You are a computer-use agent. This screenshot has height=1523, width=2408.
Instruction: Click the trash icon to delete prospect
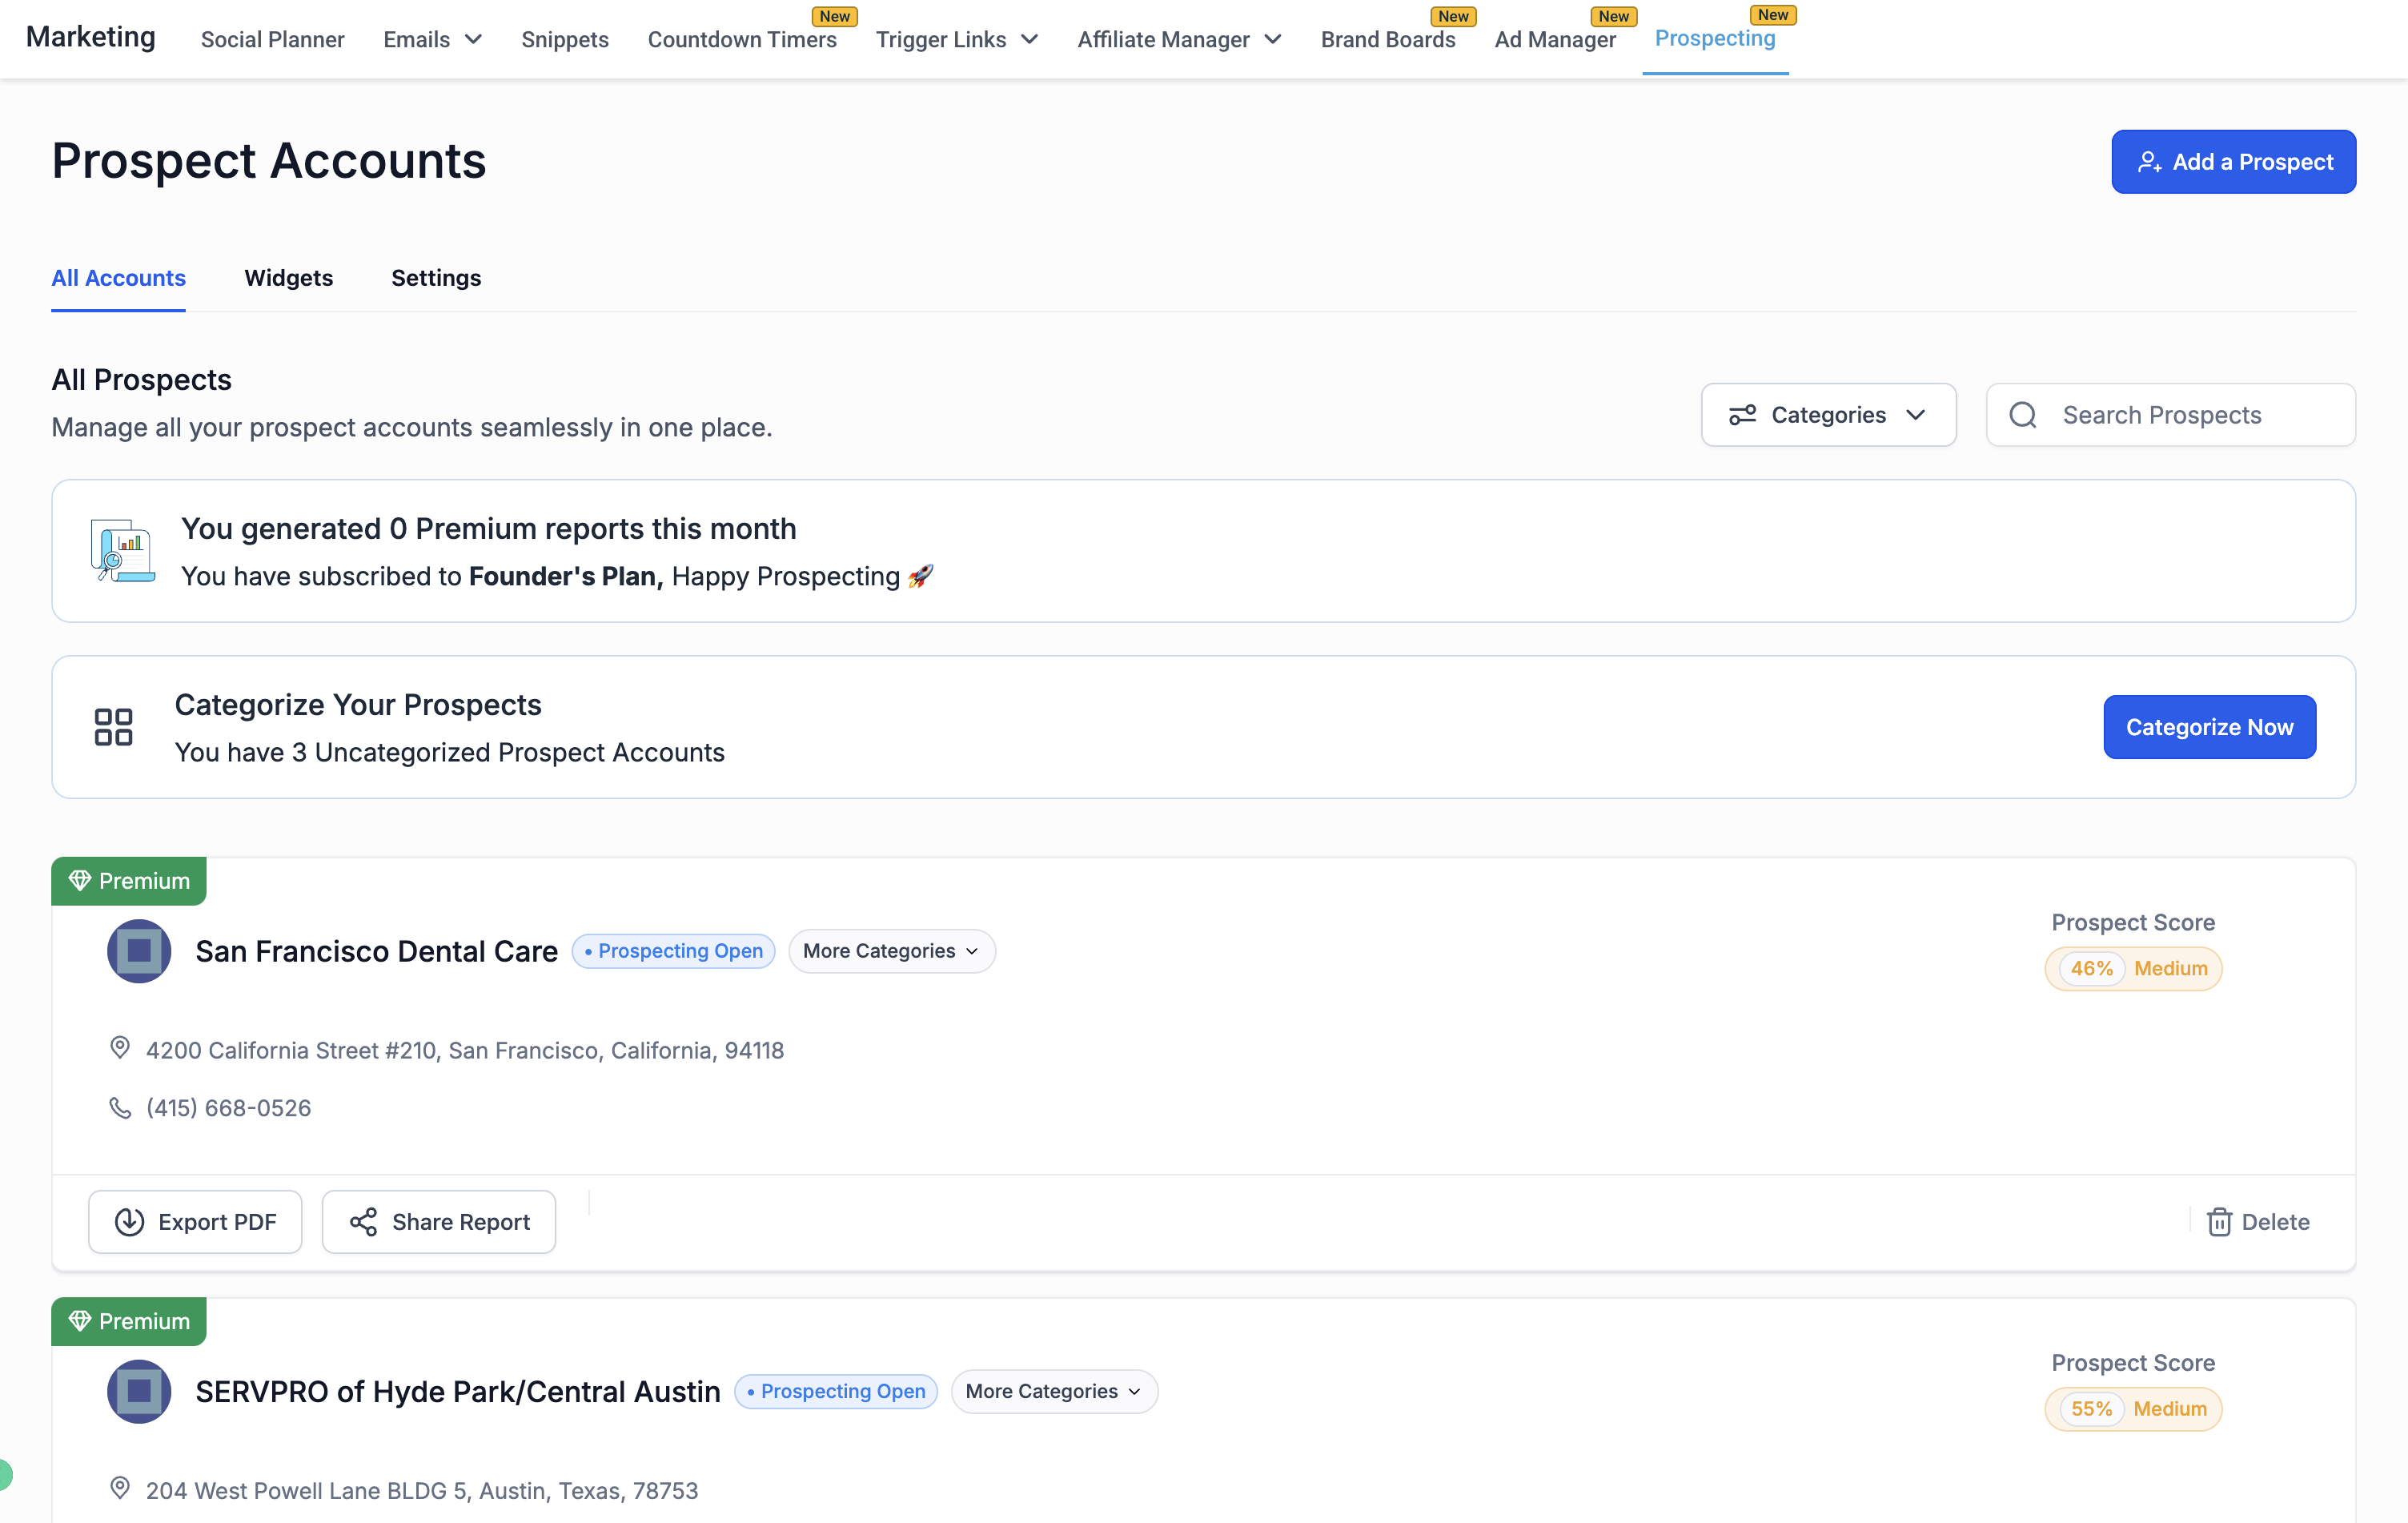pyautogui.click(x=2219, y=1221)
